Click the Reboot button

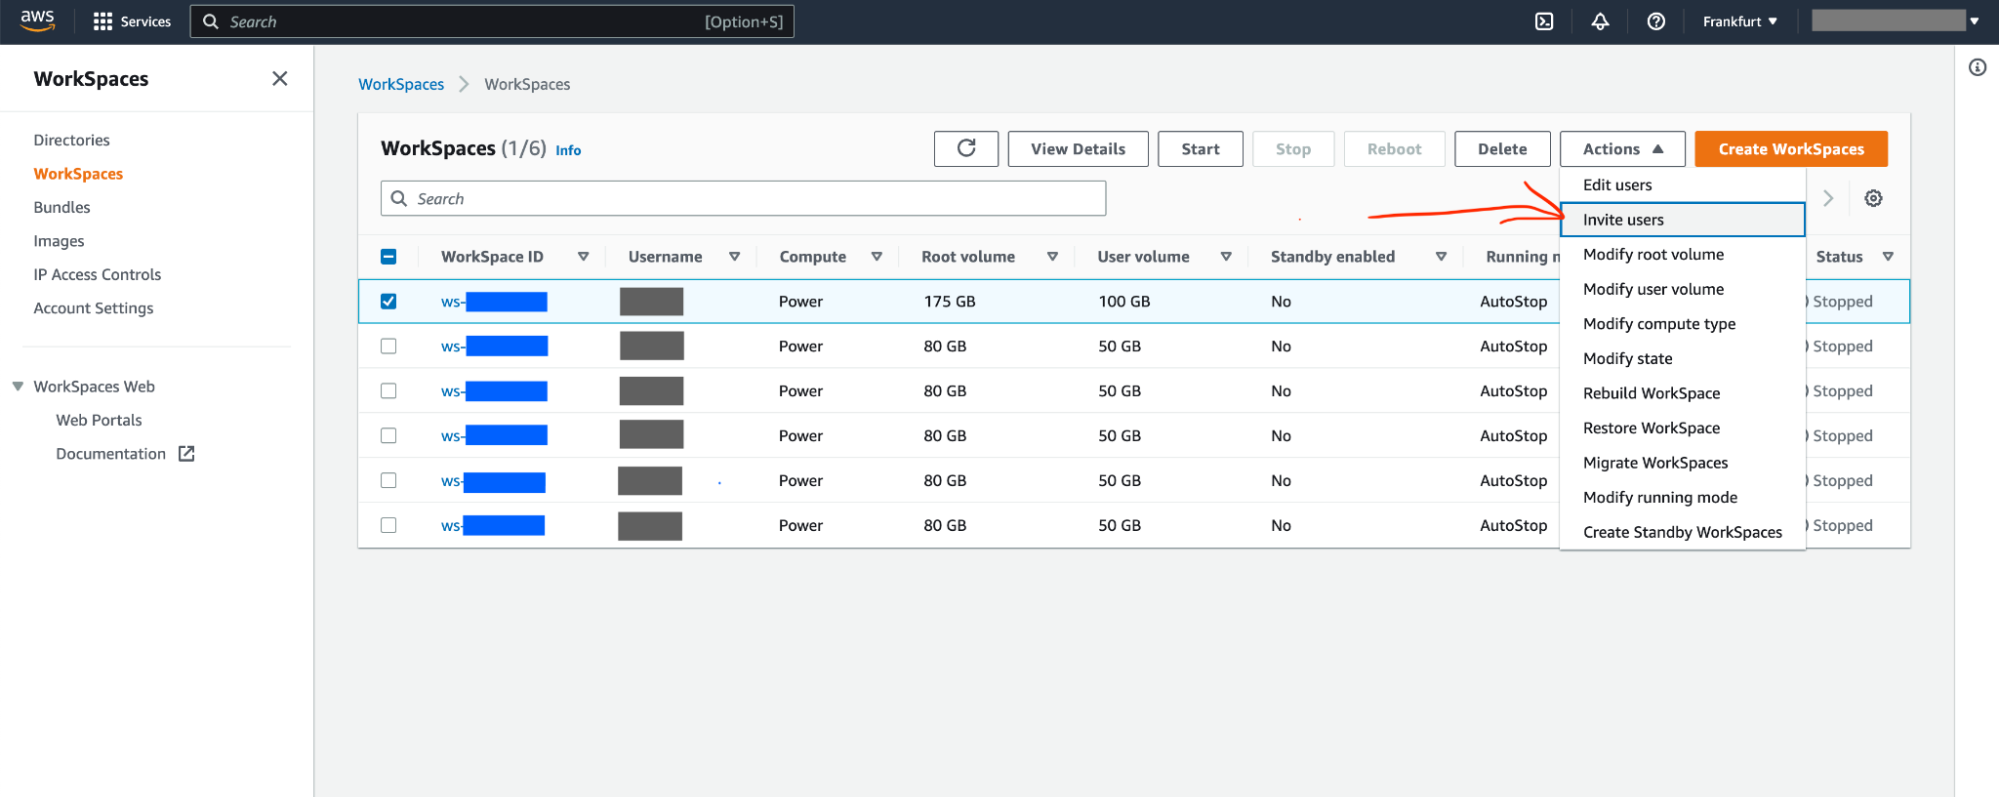(1394, 149)
